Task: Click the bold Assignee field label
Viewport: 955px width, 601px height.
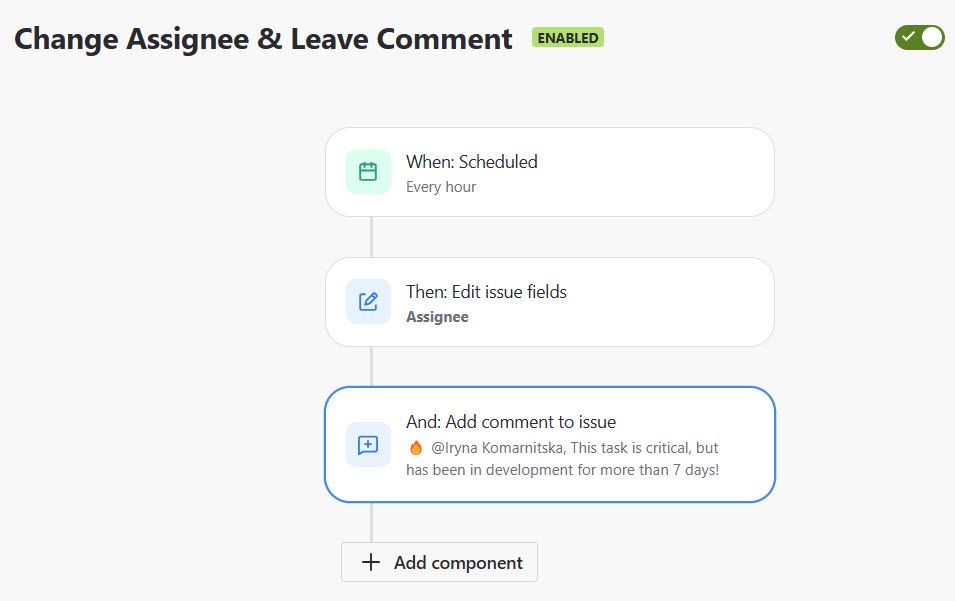Action: (x=437, y=317)
